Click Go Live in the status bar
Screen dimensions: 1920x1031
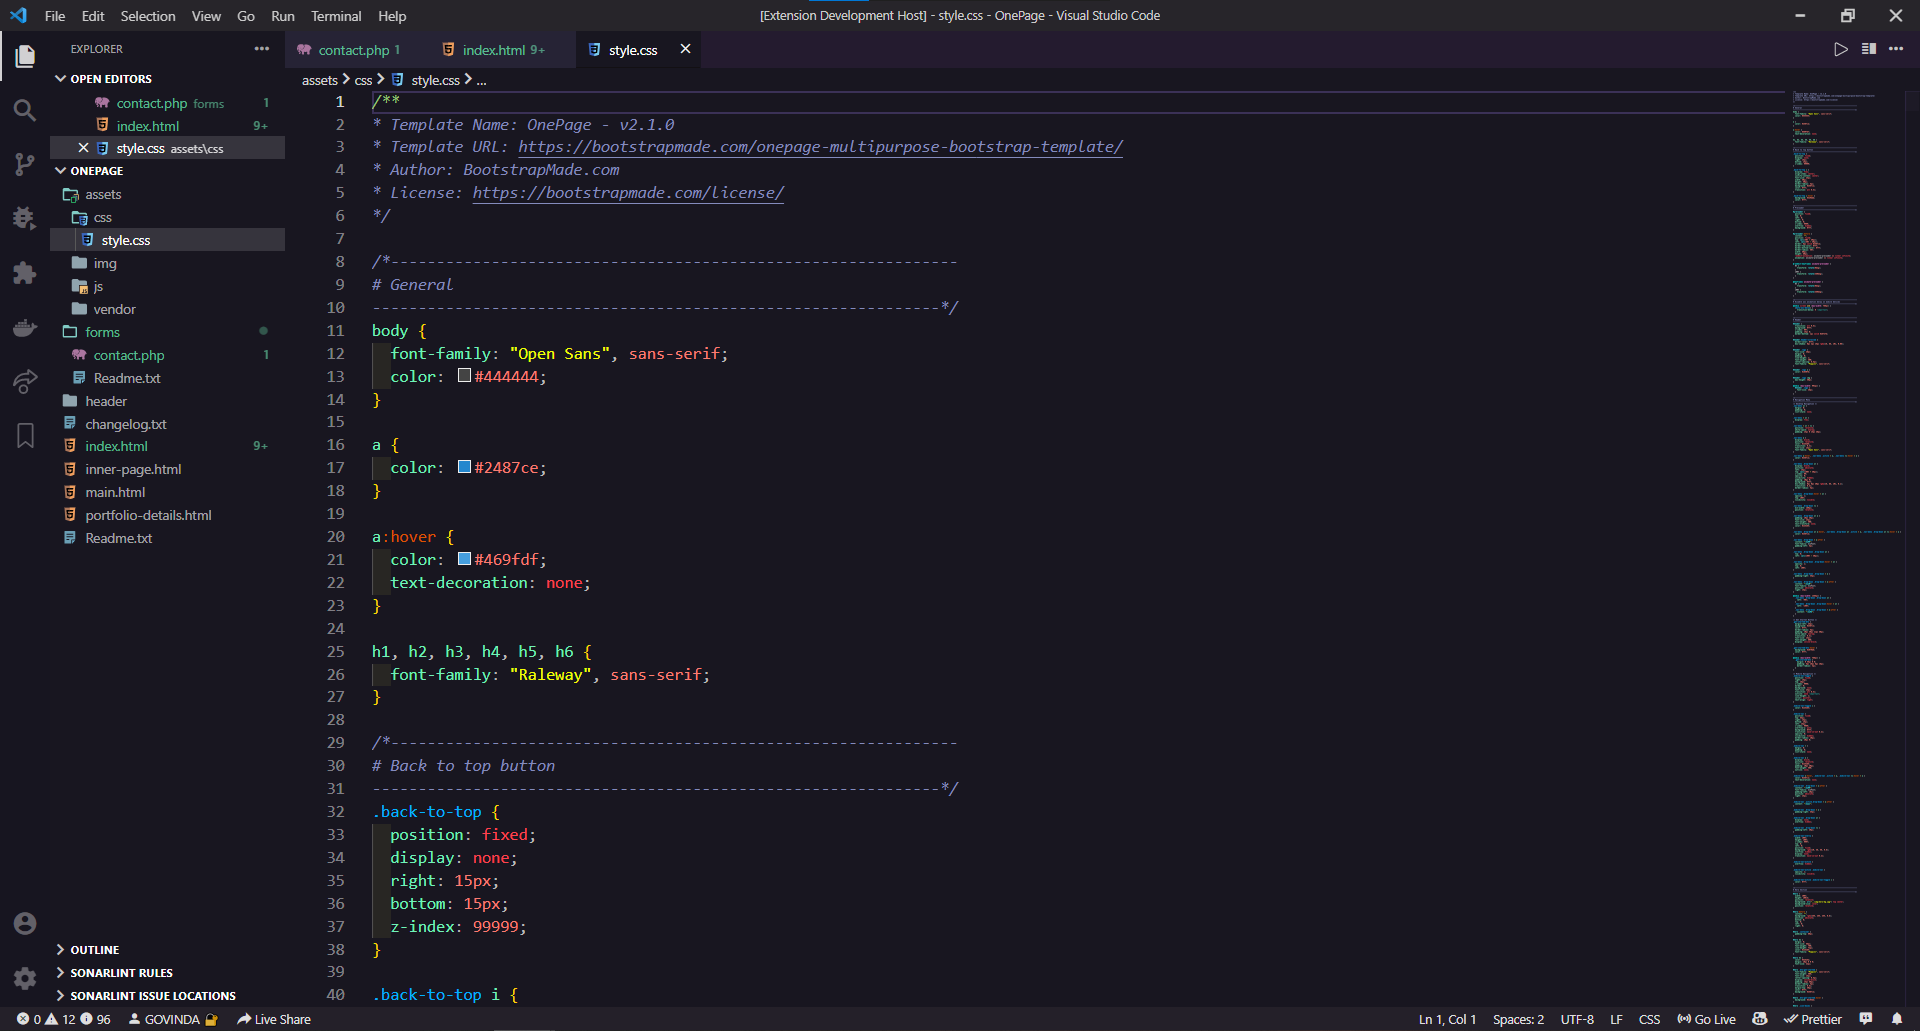(x=1706, y=1019)
